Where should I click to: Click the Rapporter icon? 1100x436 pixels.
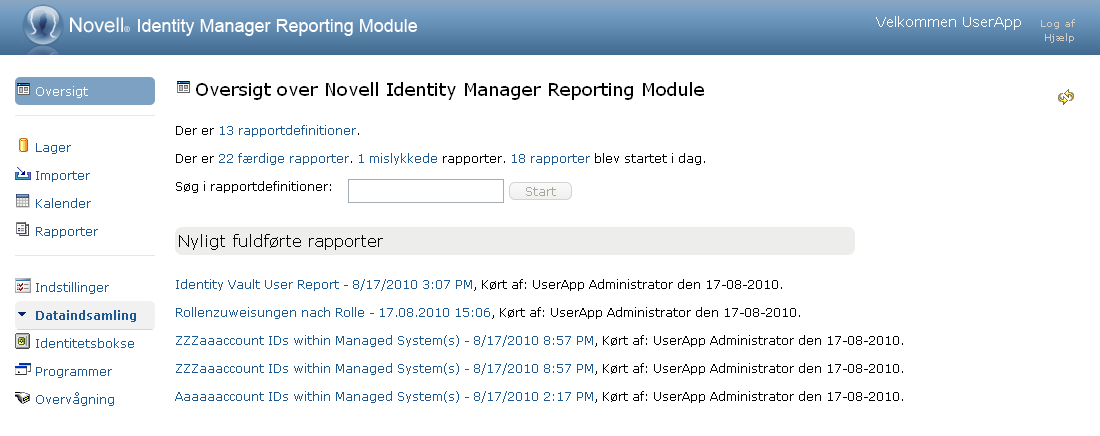pos(24,230)
